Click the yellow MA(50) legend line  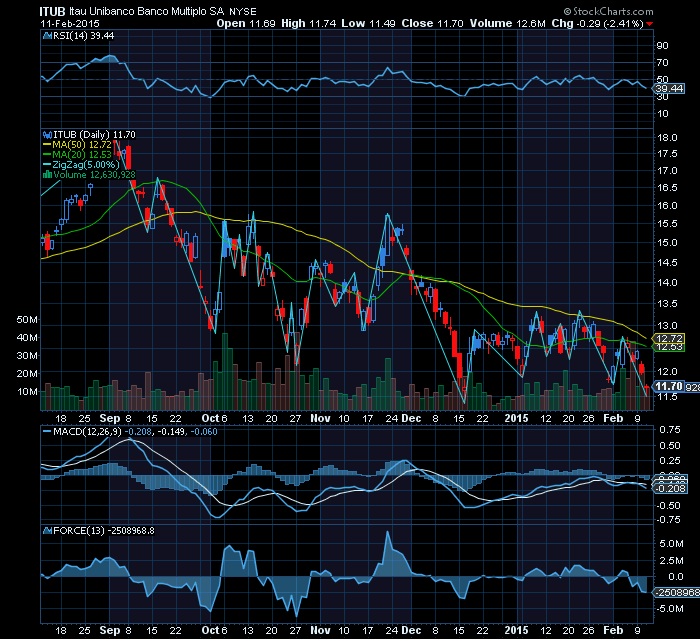tap(47, 145)
